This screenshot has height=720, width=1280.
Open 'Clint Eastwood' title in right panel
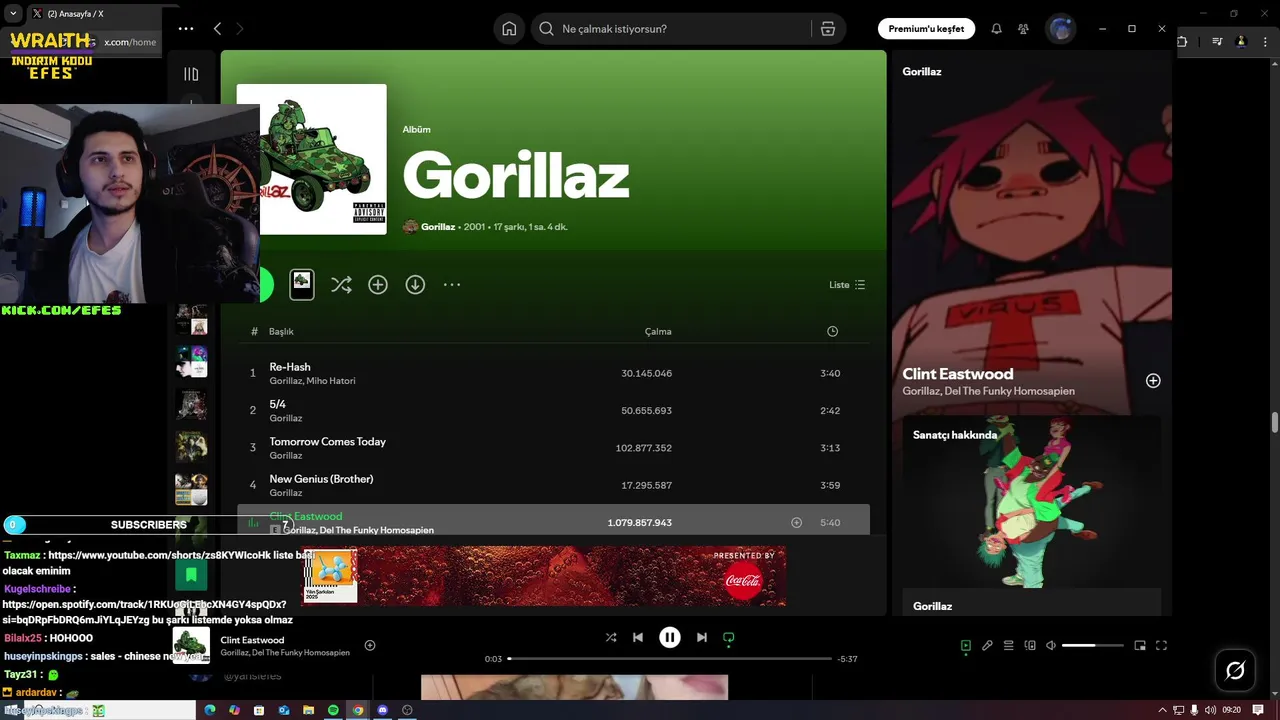point(958,374)
